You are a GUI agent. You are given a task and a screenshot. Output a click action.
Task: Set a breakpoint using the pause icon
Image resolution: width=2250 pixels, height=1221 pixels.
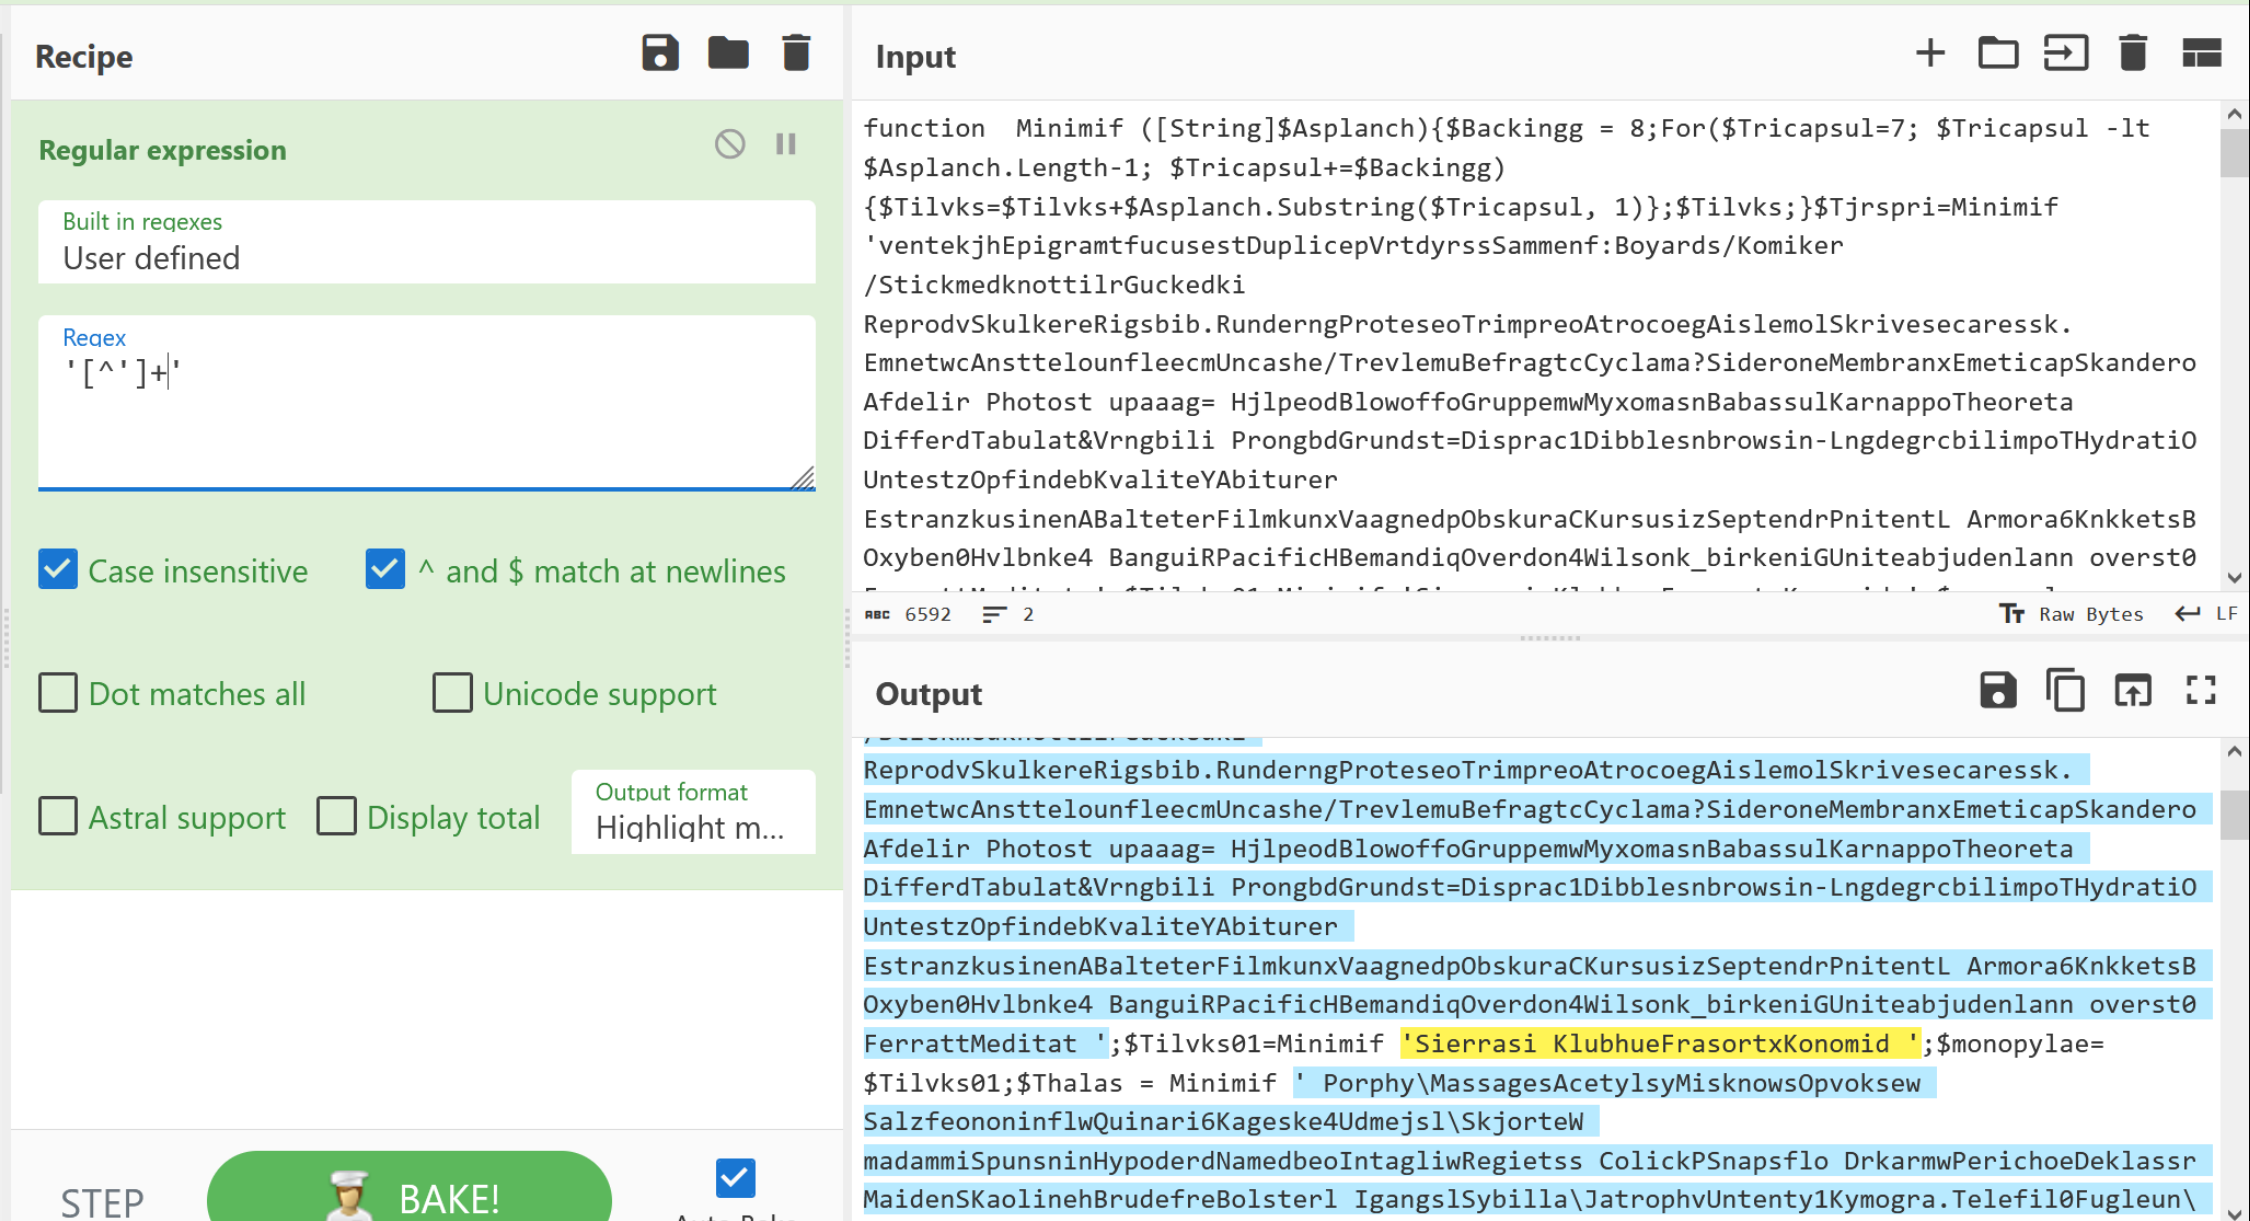pos(786,145)
